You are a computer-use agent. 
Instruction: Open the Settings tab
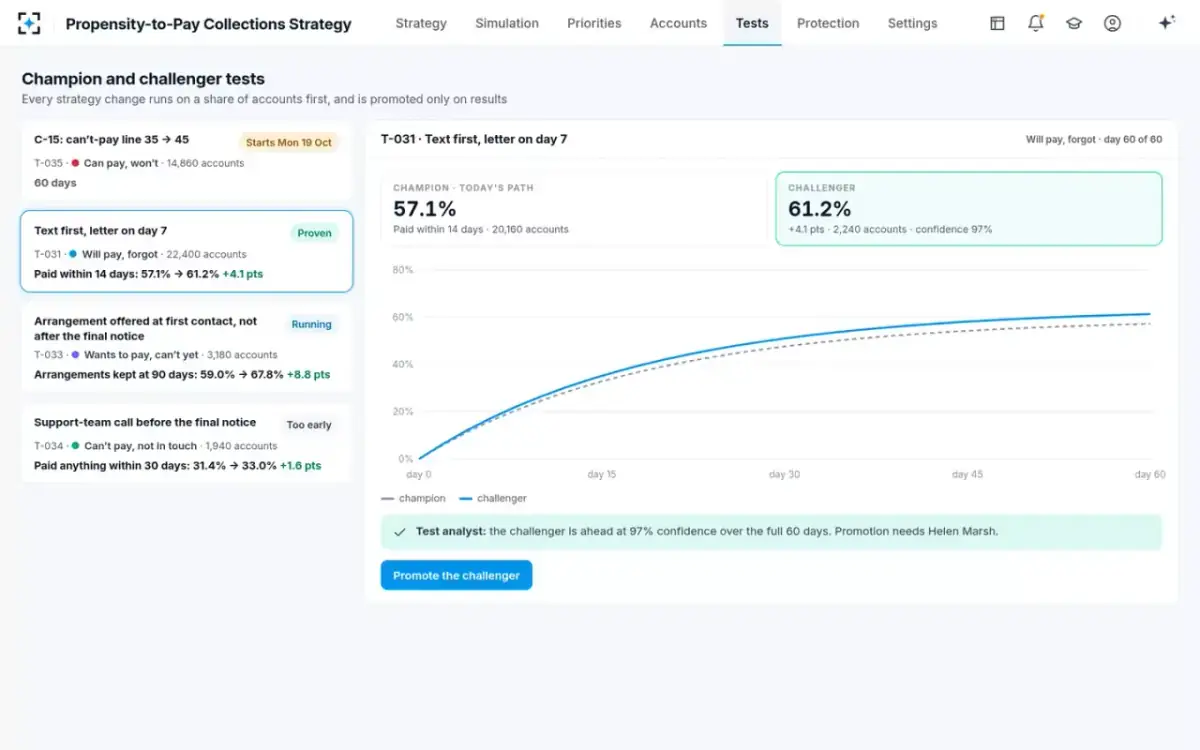(x=912, y=23)
